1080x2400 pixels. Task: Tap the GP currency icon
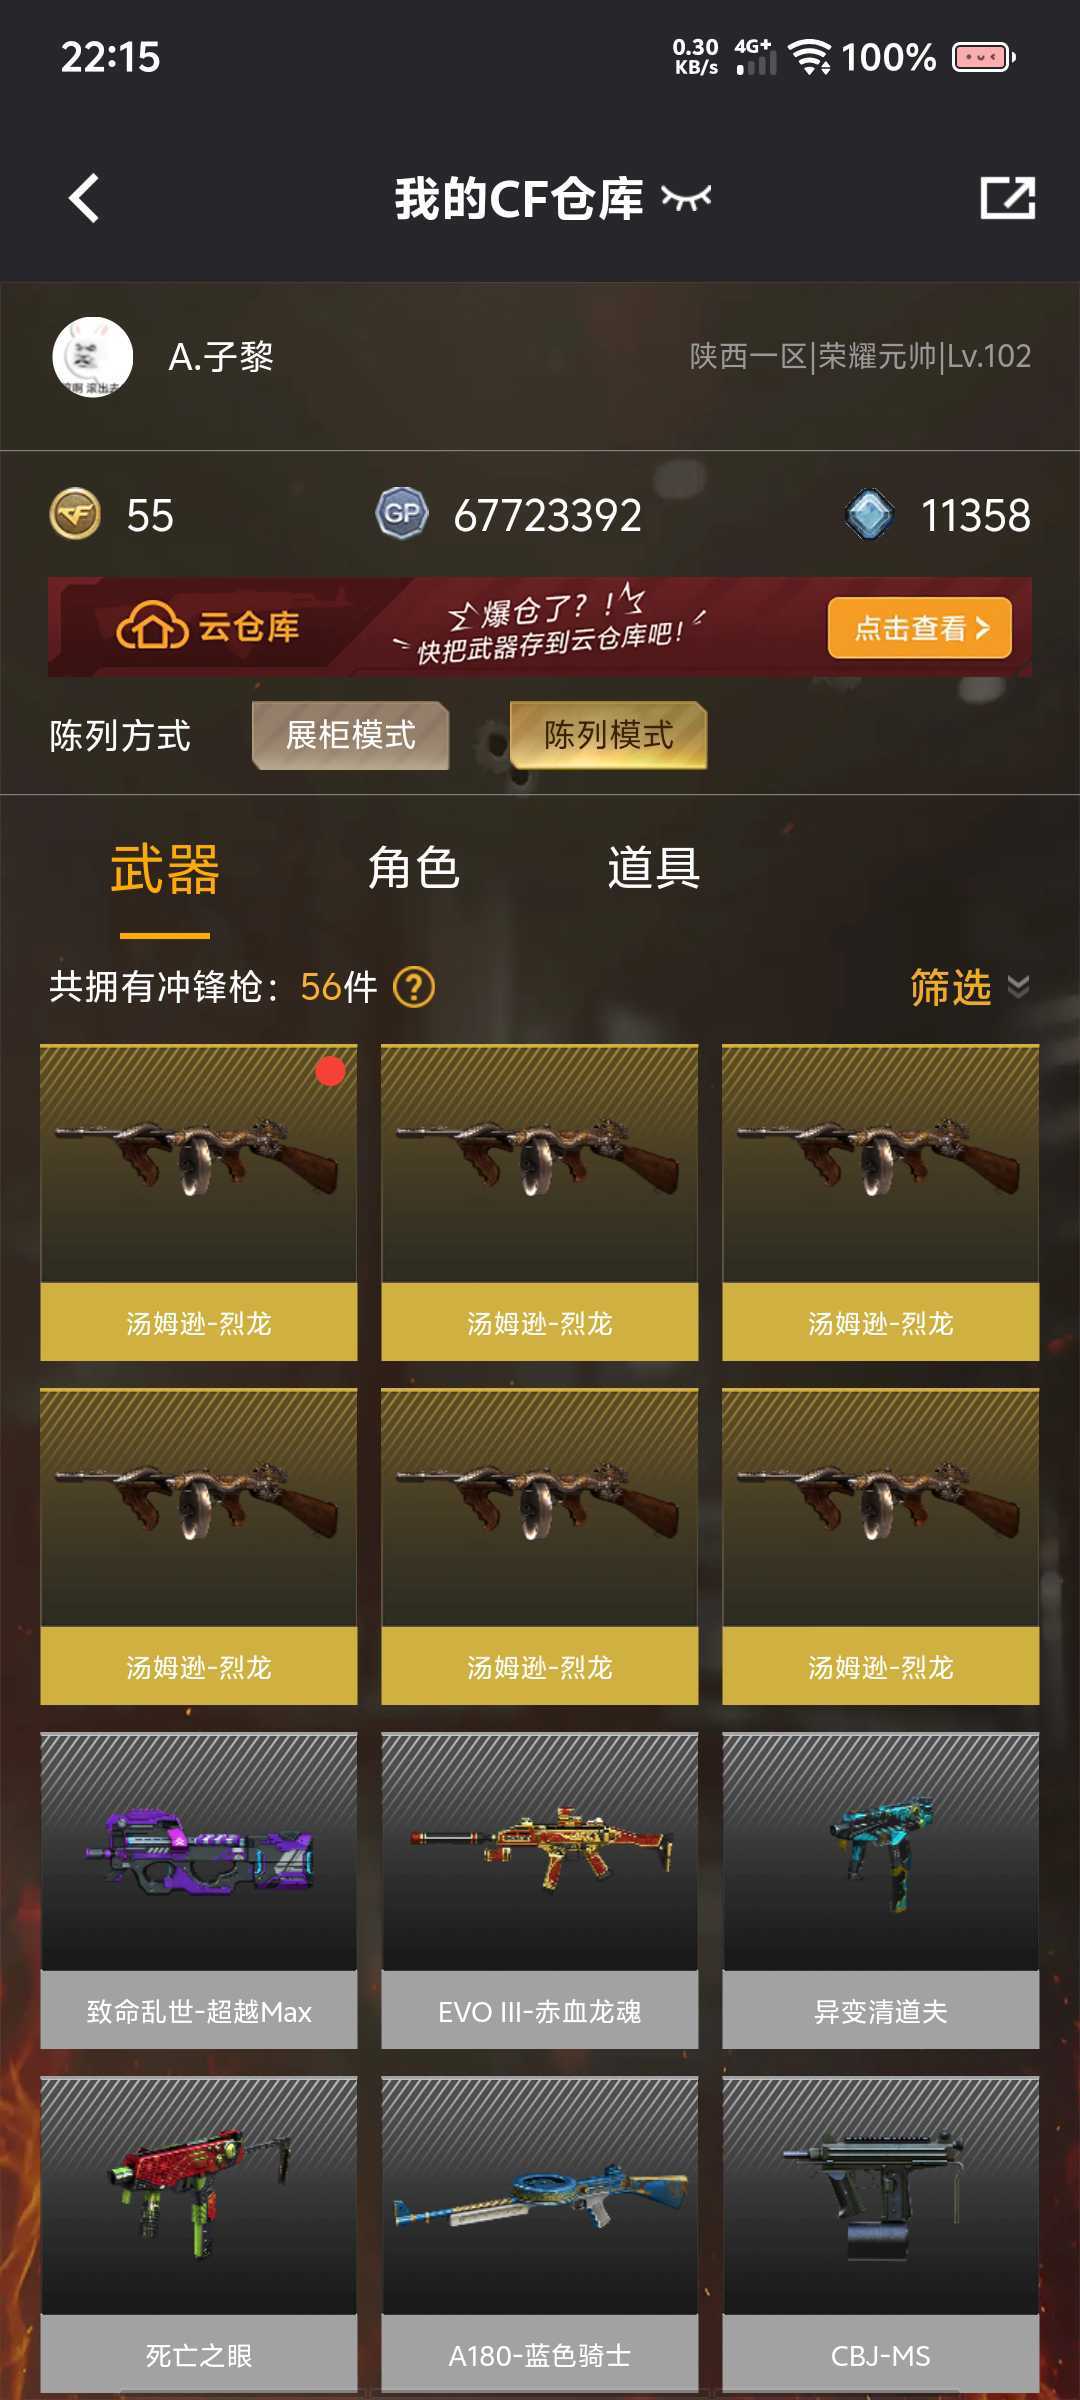(402, 514)
